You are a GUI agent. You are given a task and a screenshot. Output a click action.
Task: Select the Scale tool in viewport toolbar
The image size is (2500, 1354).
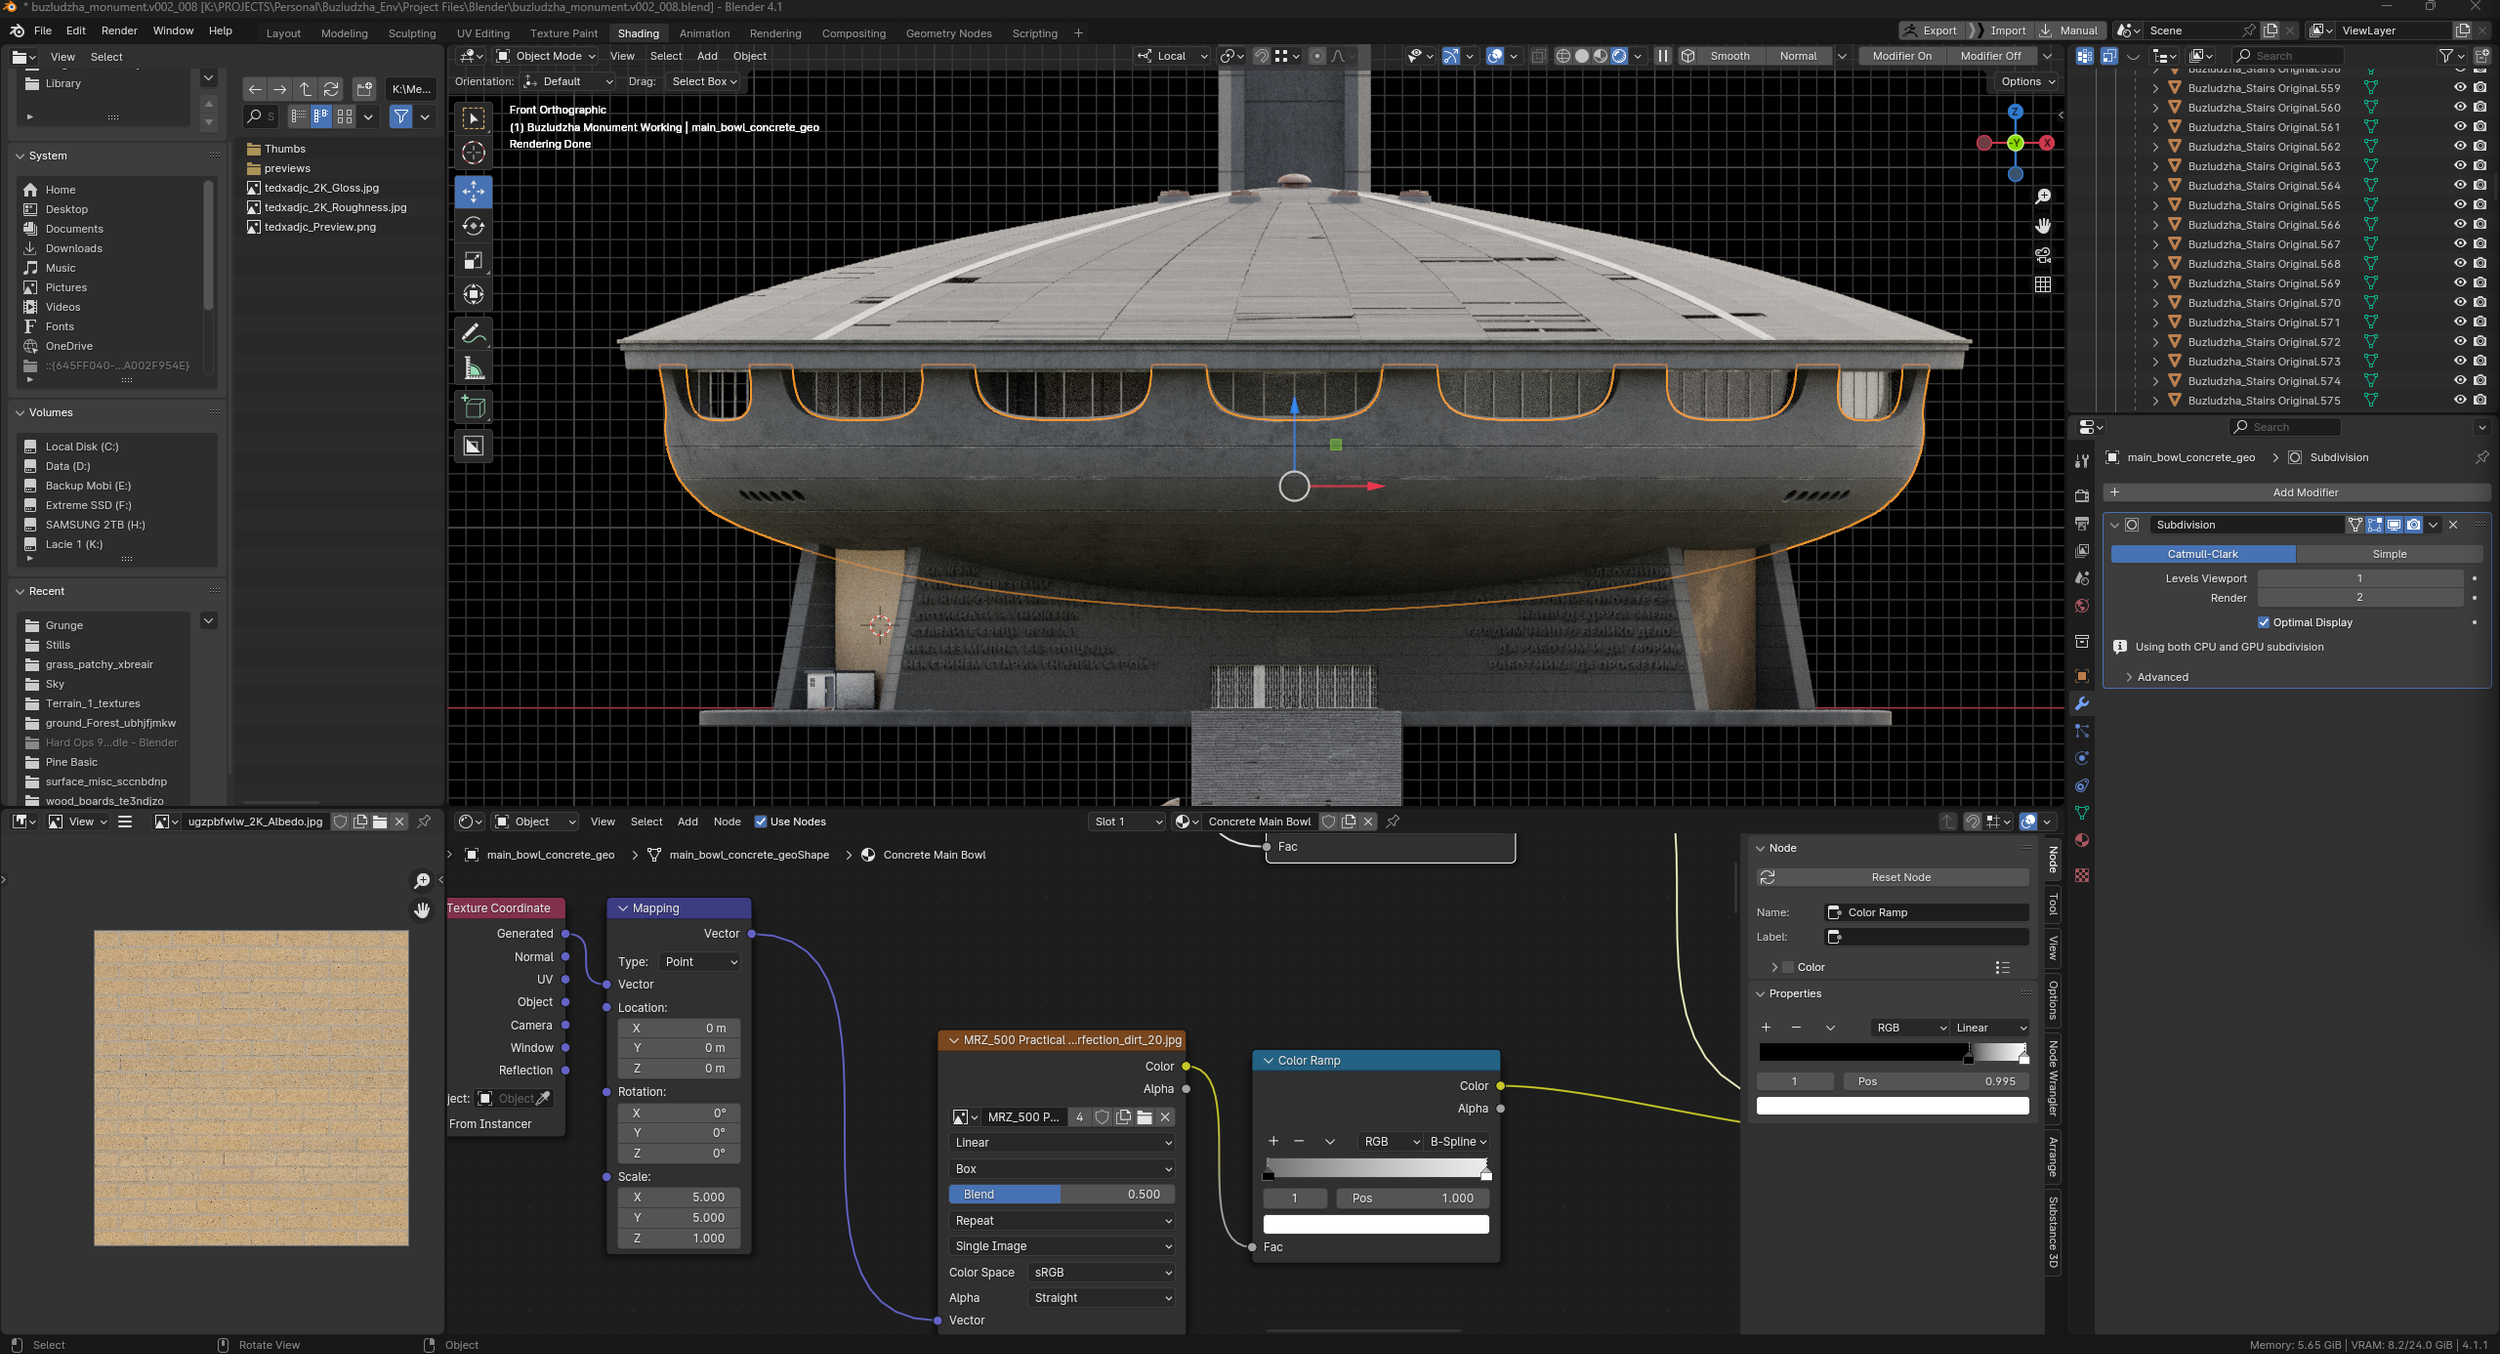pyautogui.click(x=474, y=261)
